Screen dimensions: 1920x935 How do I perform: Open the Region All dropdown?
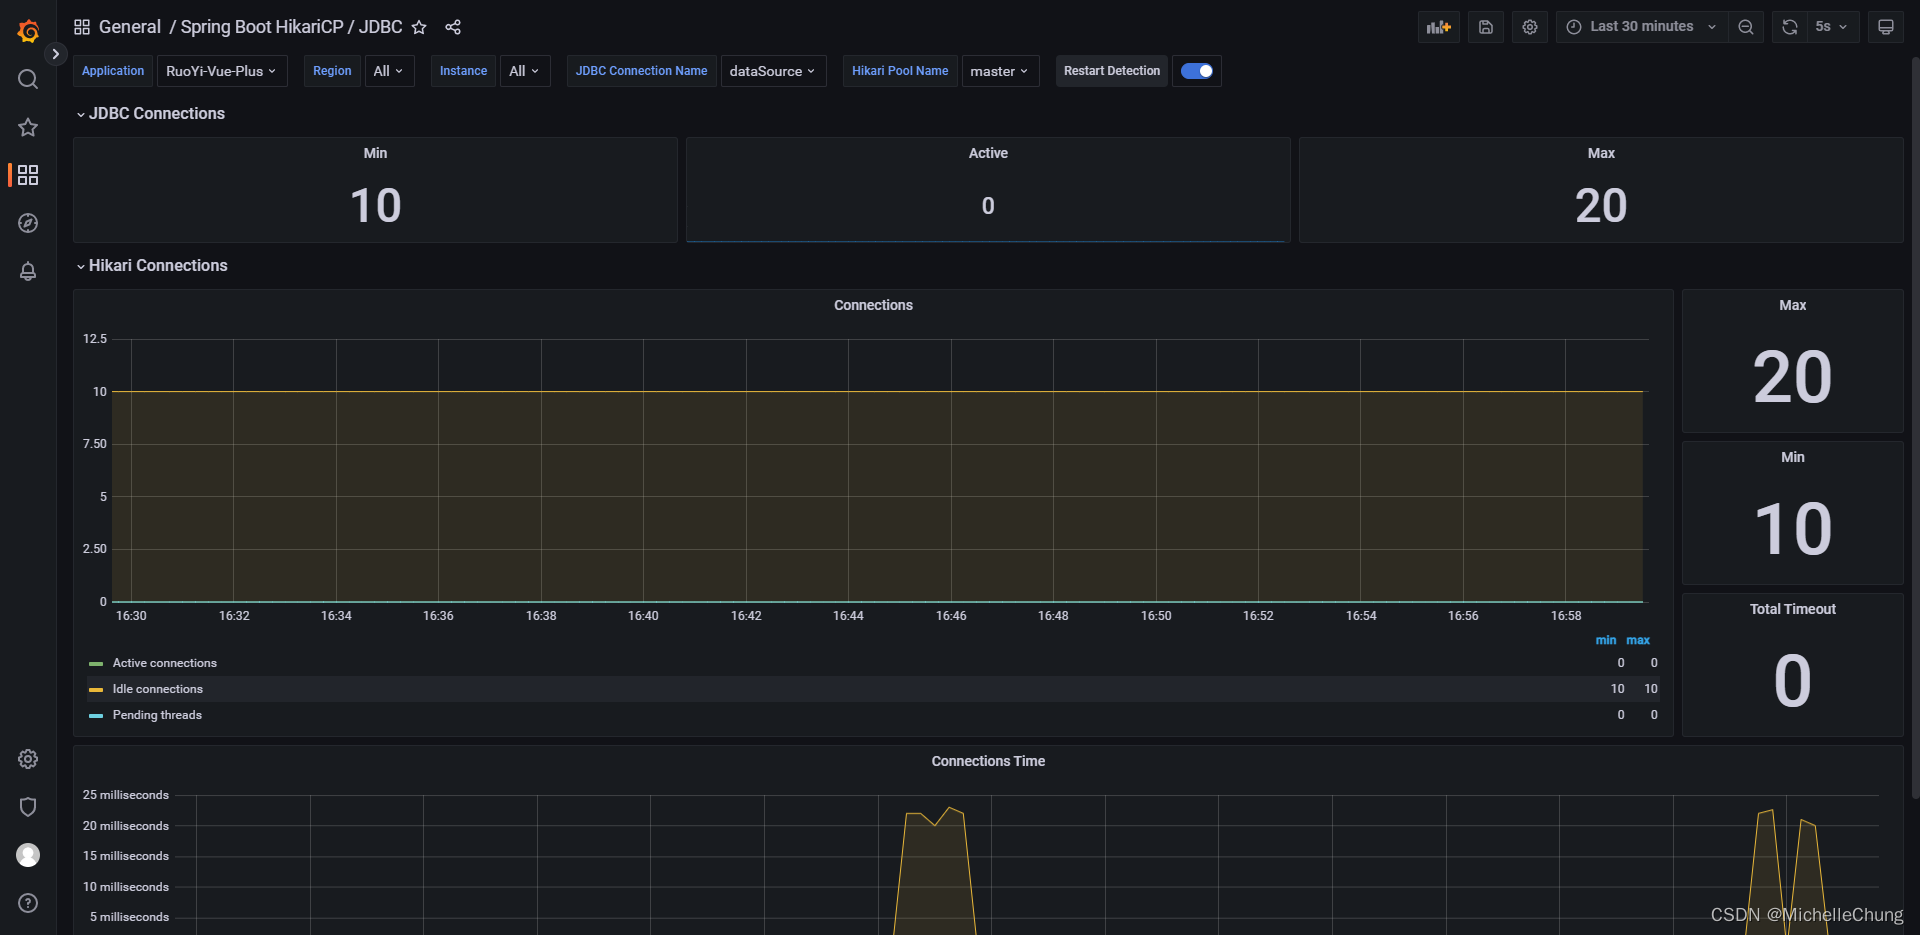(389, 71)
